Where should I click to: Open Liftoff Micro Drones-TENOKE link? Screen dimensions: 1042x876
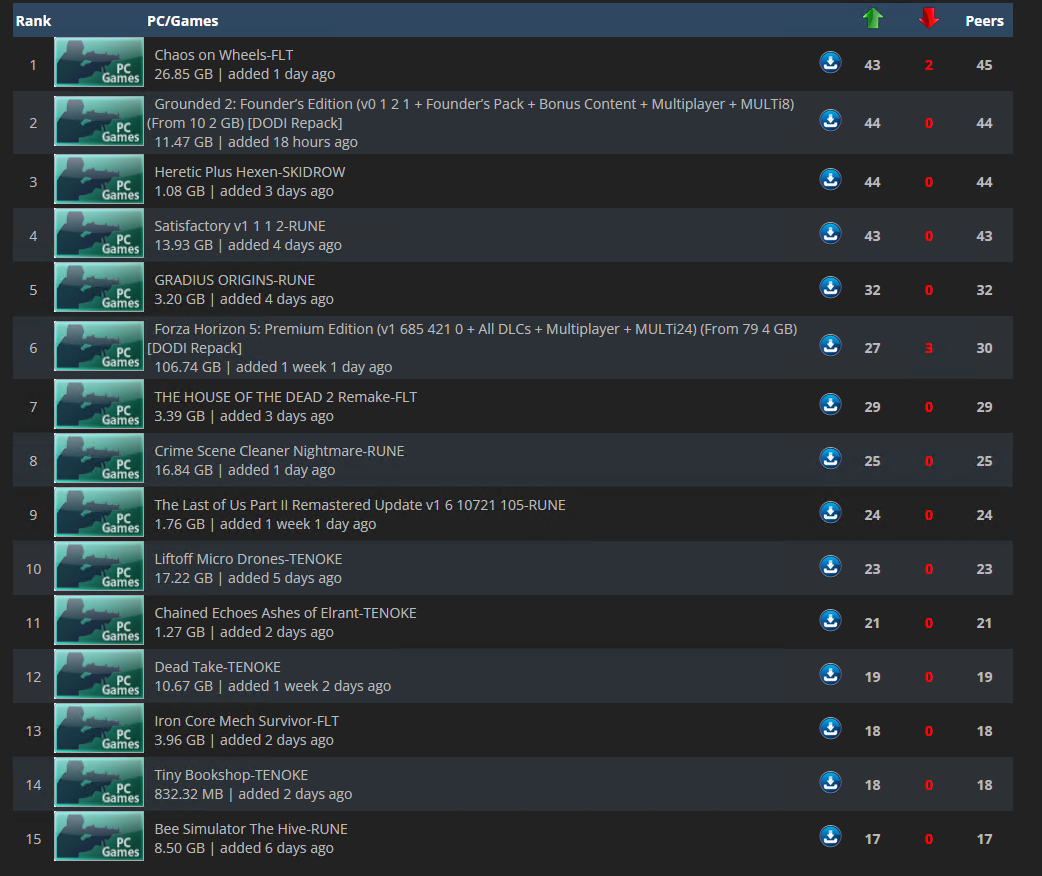[x=248, y=559]
